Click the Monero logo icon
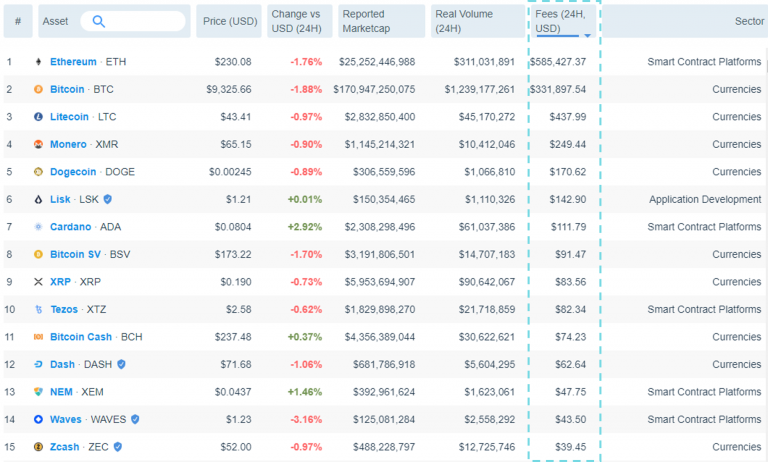The image size is (768, 462). [x=38, y=144]
